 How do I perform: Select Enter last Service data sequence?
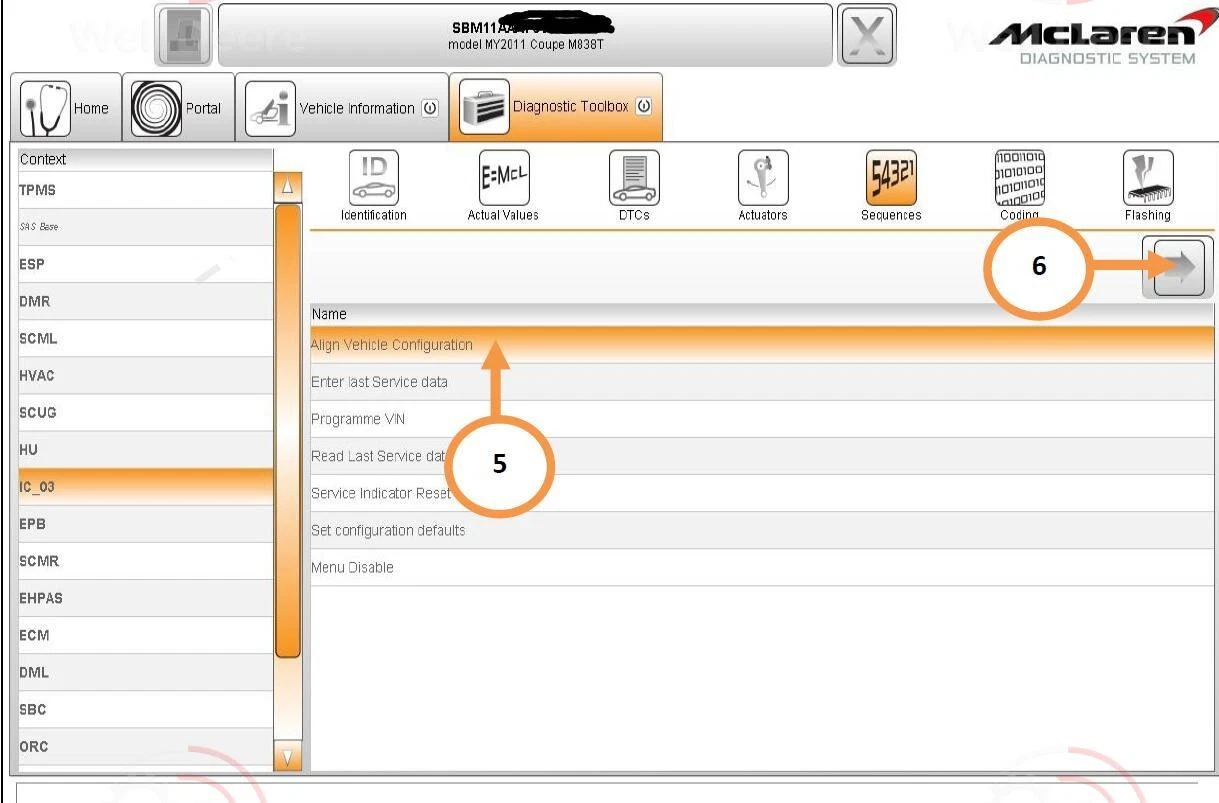tap(762, 382)
